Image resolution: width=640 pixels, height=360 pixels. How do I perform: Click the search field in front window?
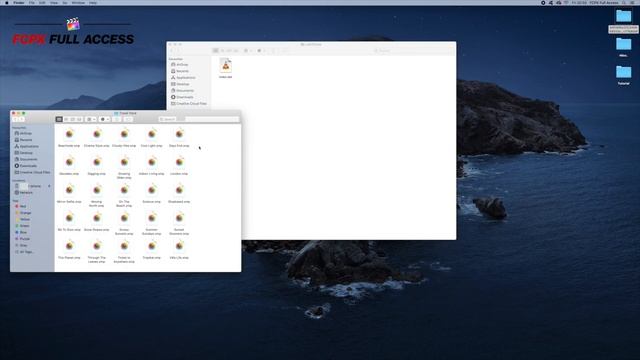coord(199,119)
